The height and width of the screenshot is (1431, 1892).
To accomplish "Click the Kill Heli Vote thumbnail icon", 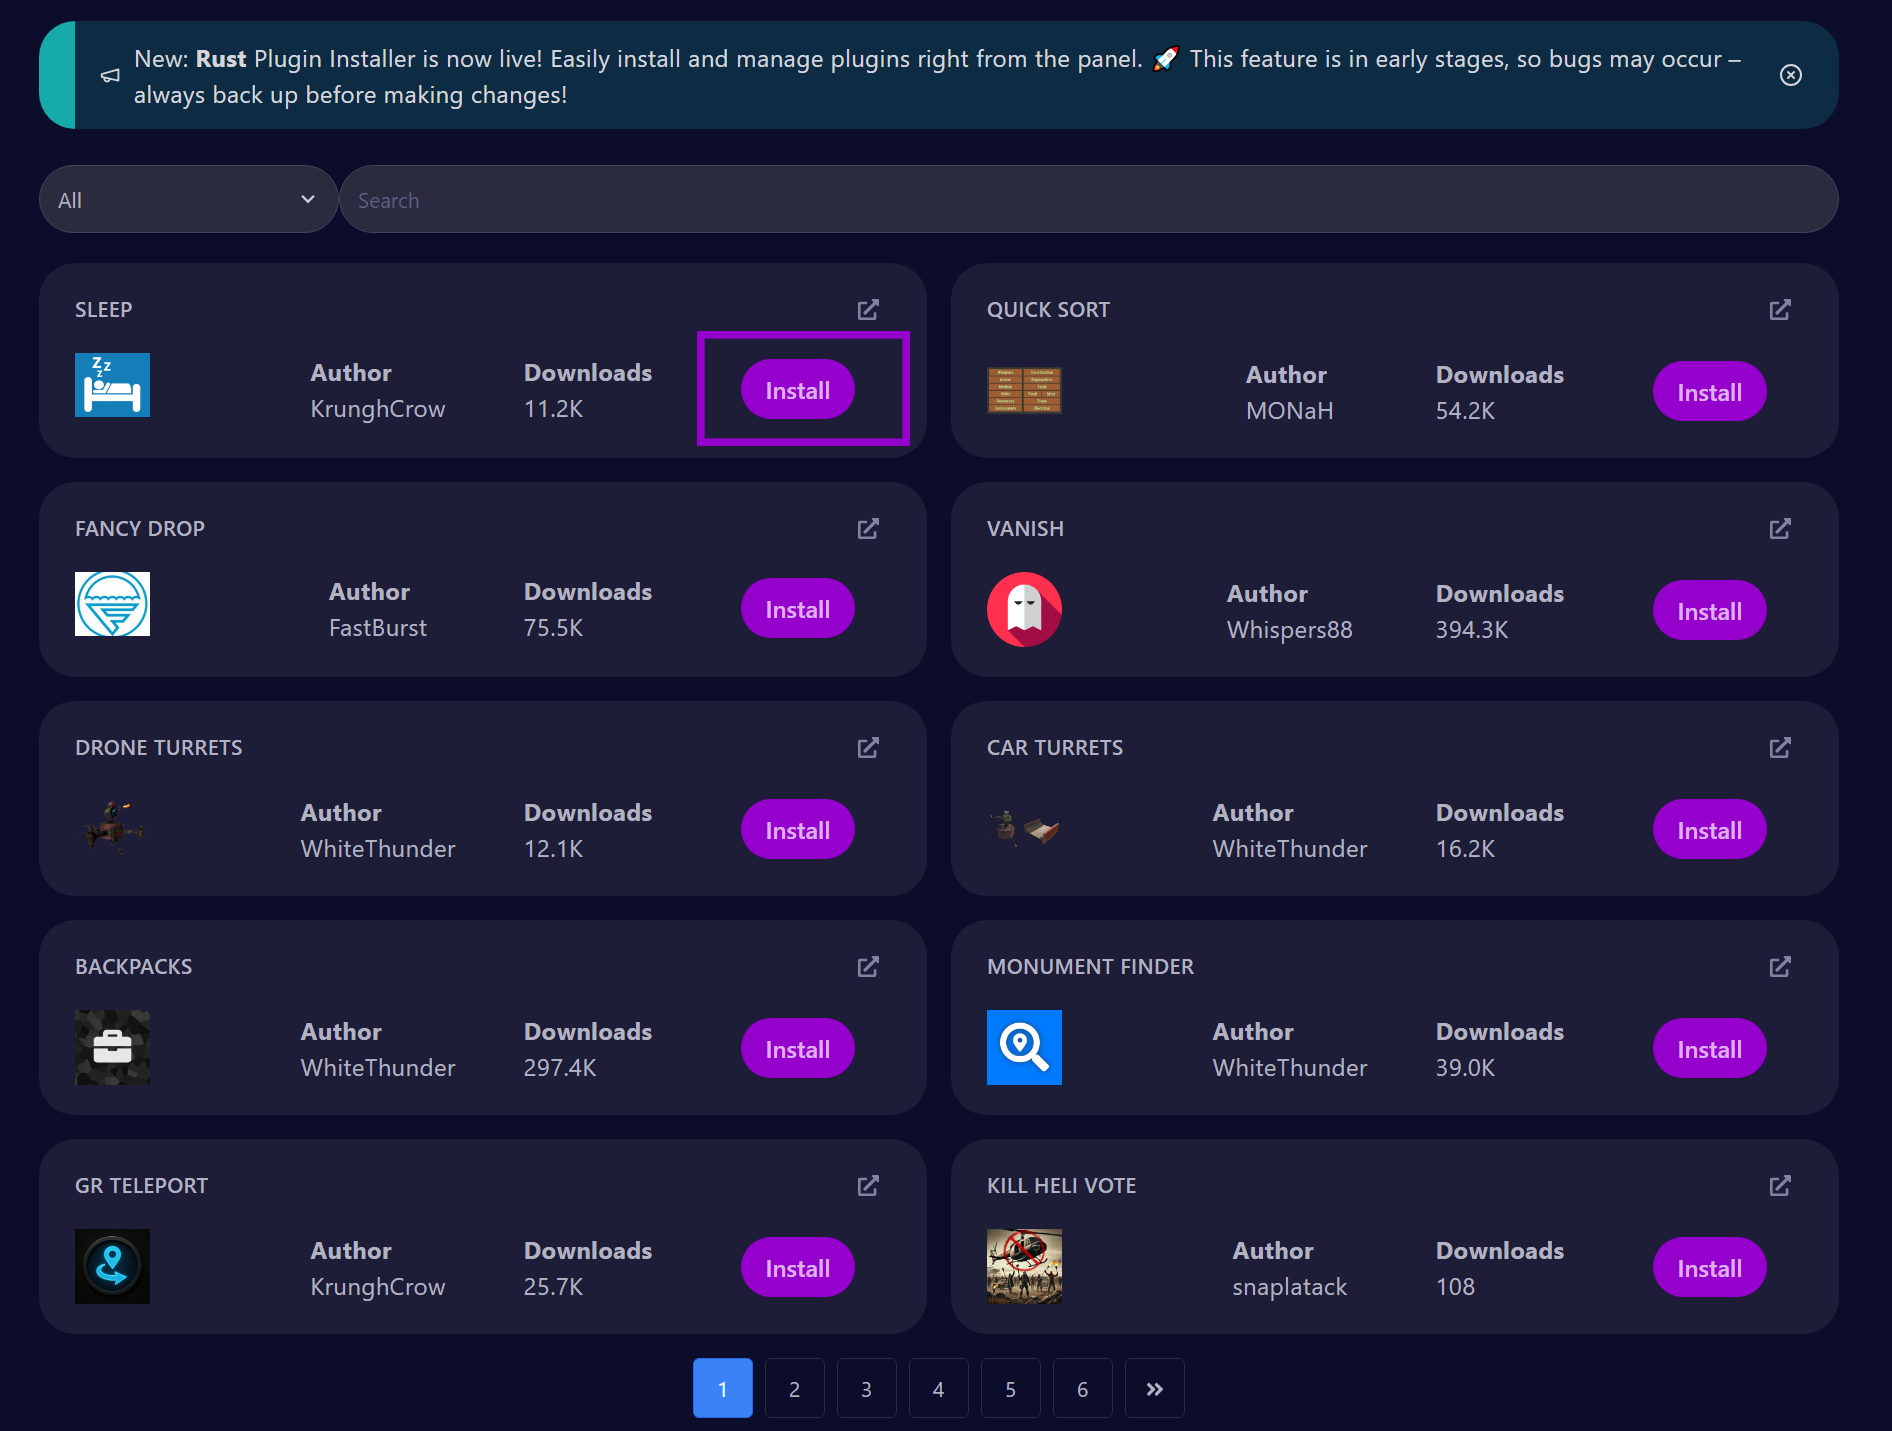I will [1024, 1266].
